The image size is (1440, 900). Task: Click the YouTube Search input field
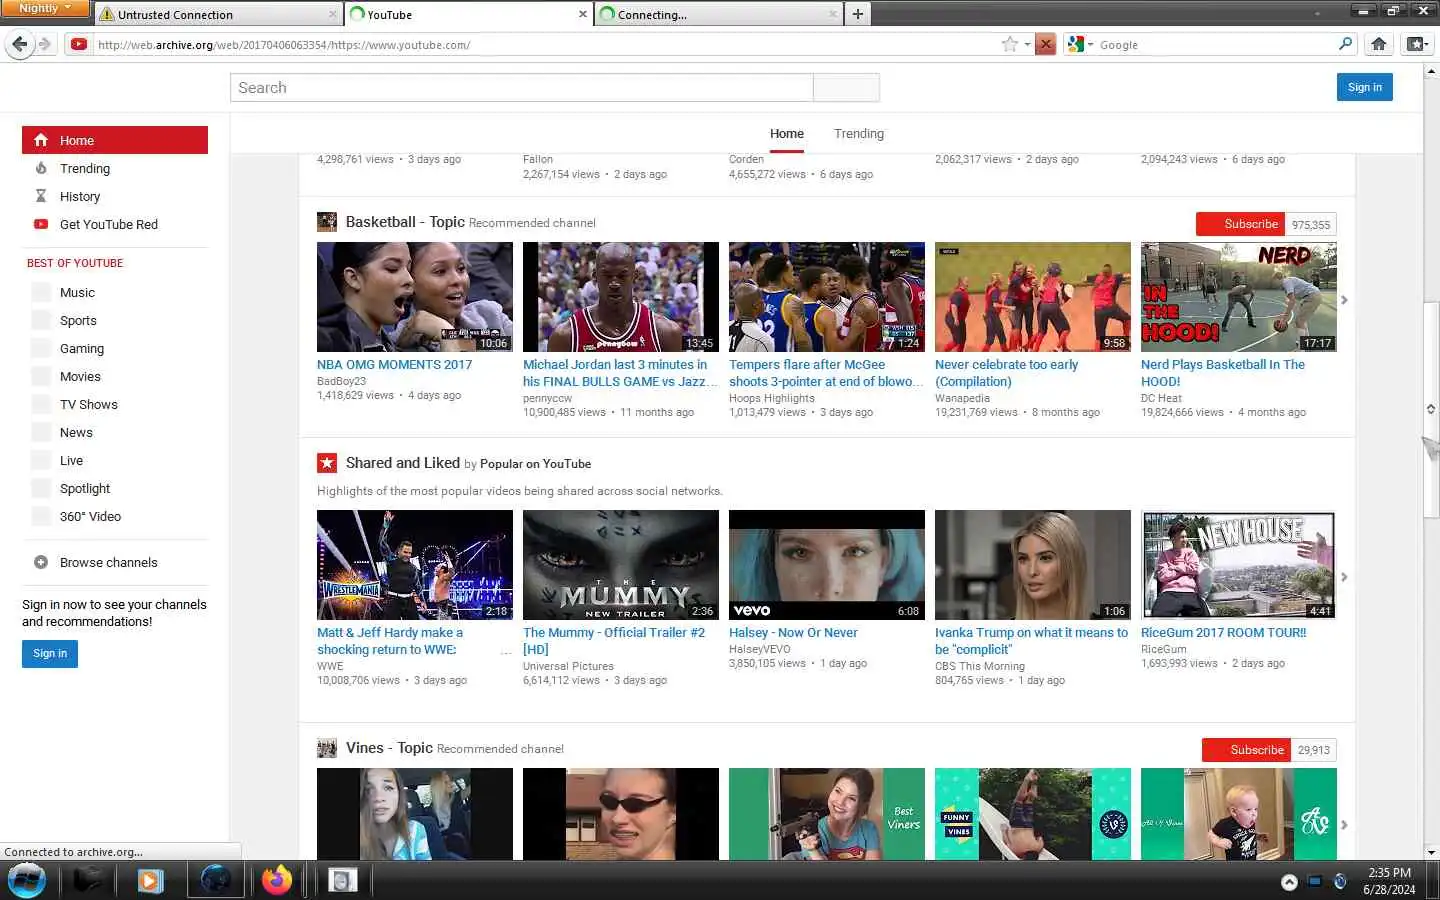coord(522,87)
